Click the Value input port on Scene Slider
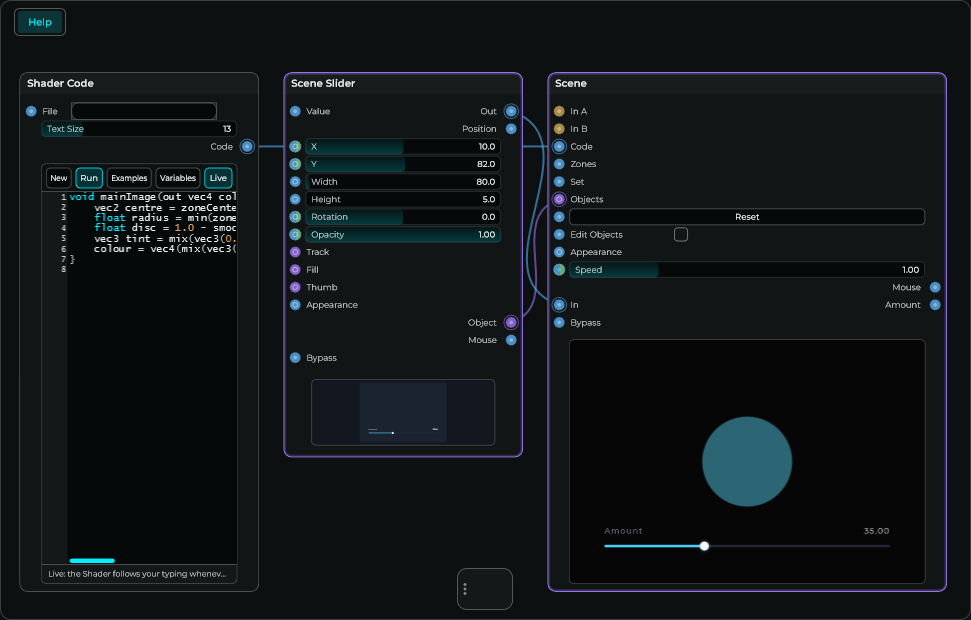The image size is (971, 620). (295, 111)
